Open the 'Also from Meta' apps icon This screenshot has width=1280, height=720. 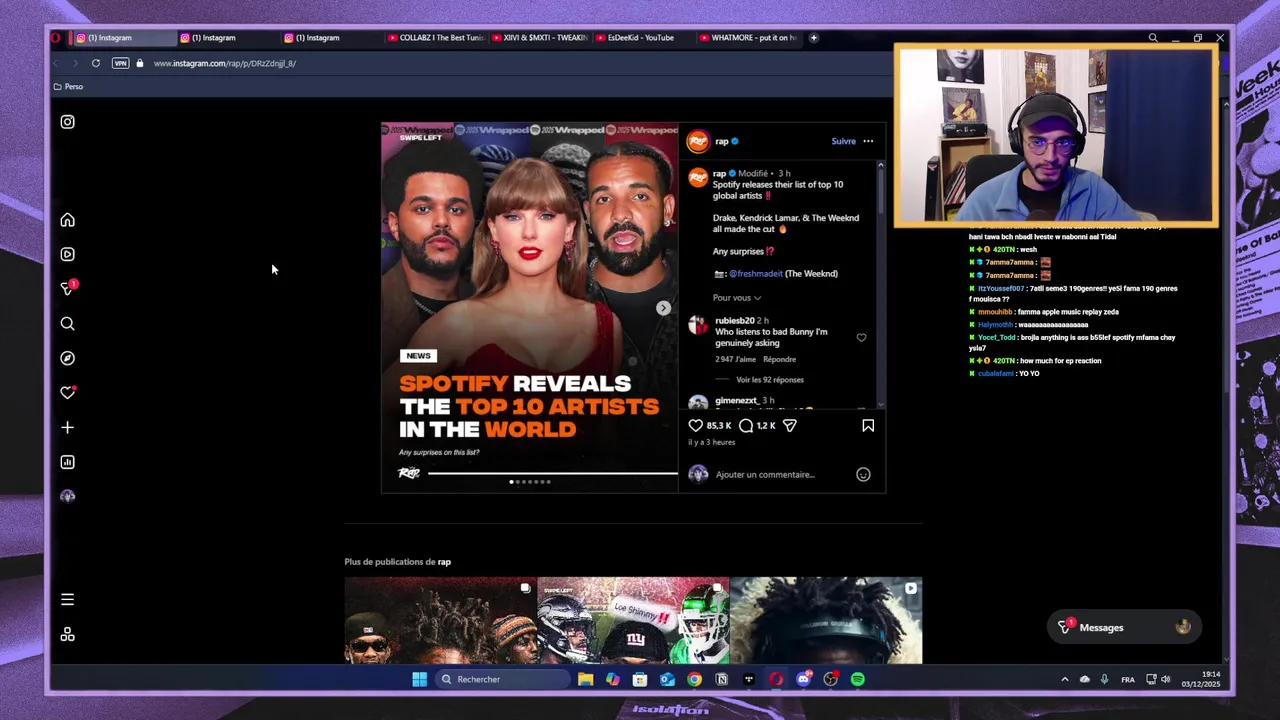67,635
